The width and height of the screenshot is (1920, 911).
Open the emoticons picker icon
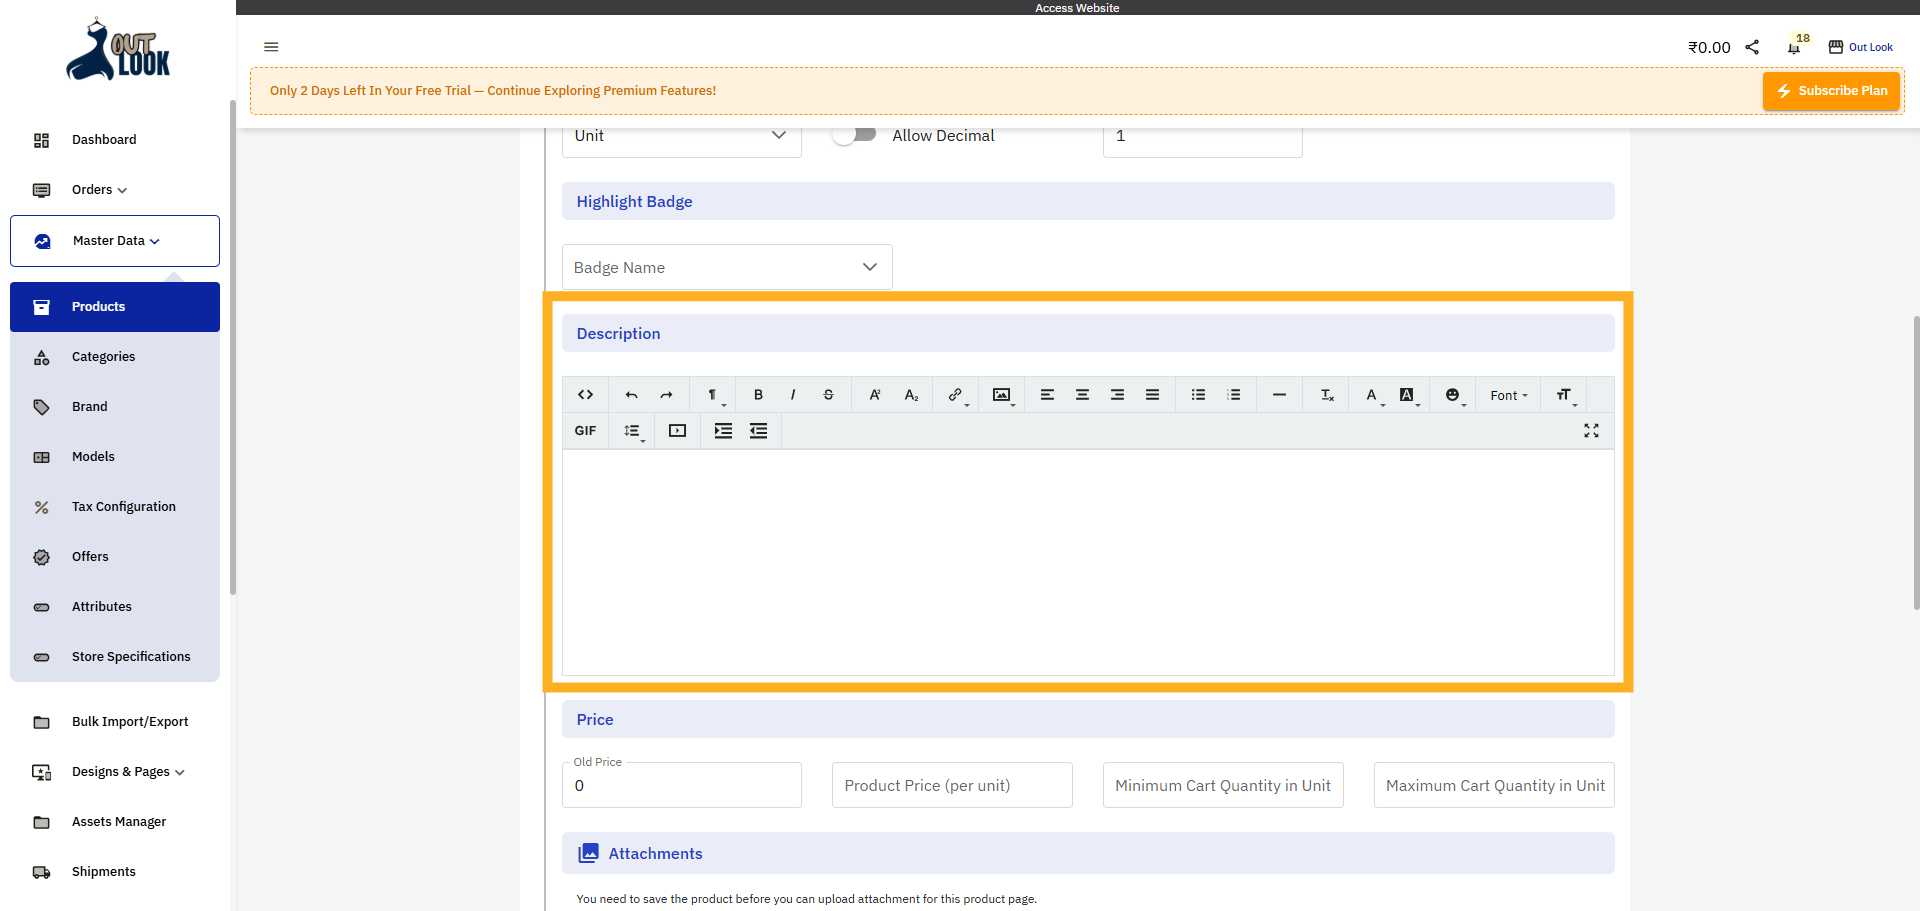coord(1452,395)
